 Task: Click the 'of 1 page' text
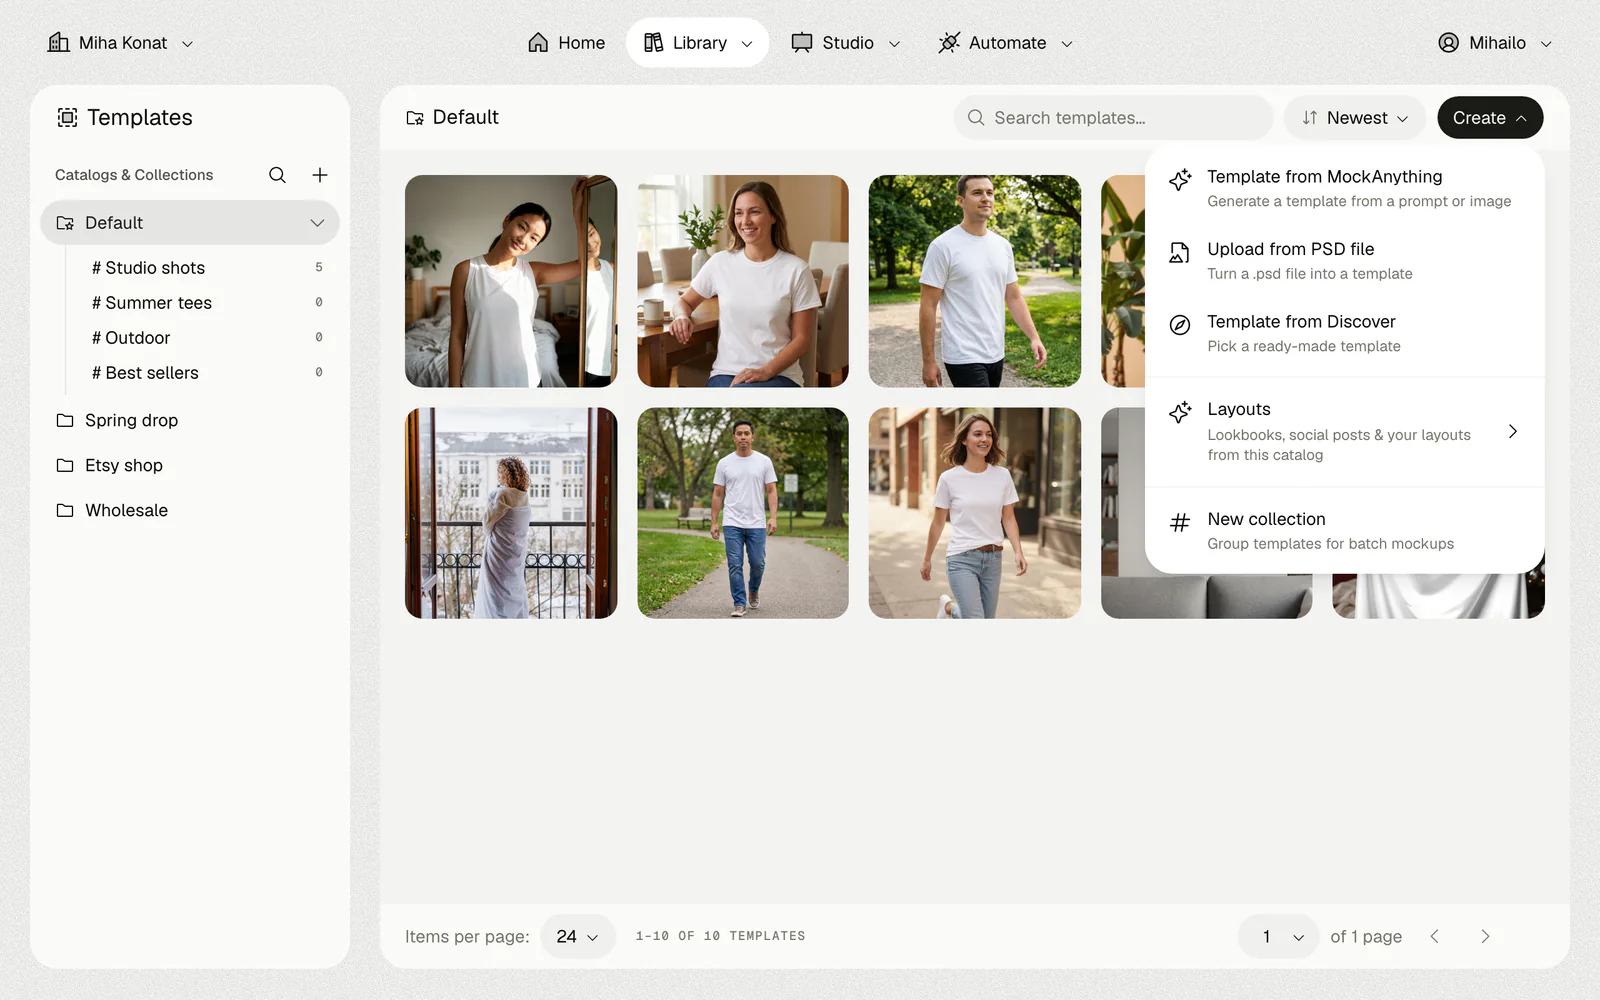pos(1366,936)
